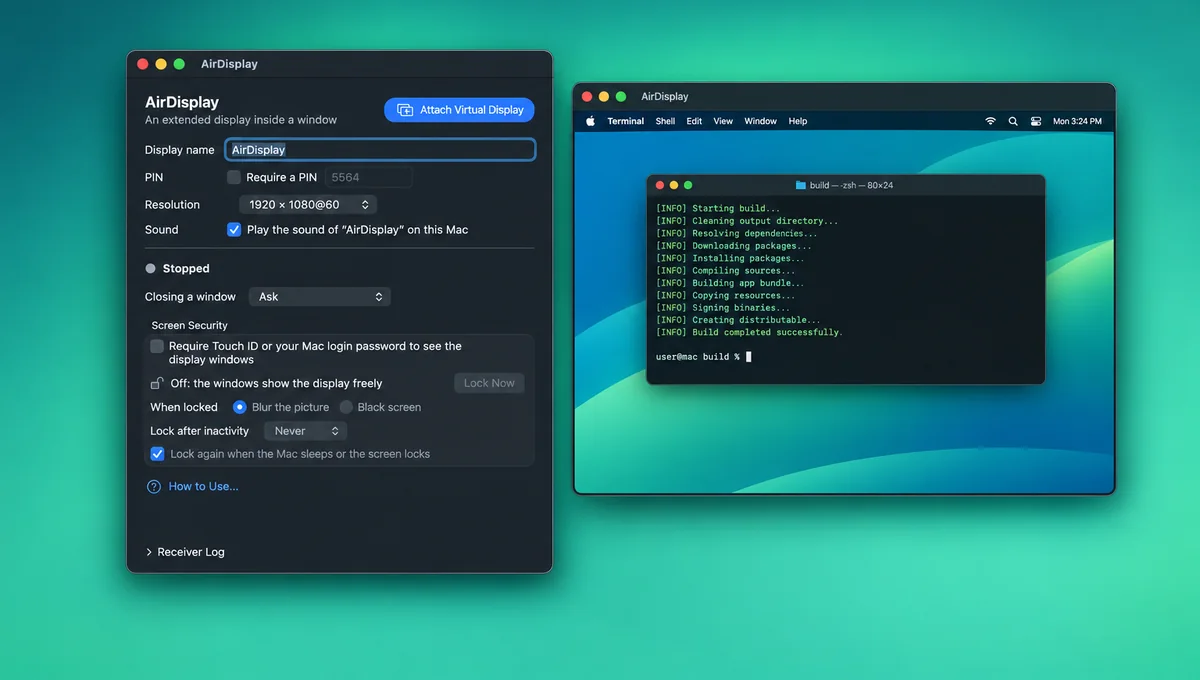Close the build Terminal window
The height and width of the screenshot is (680, 1200).
click(x=660, y=185)
